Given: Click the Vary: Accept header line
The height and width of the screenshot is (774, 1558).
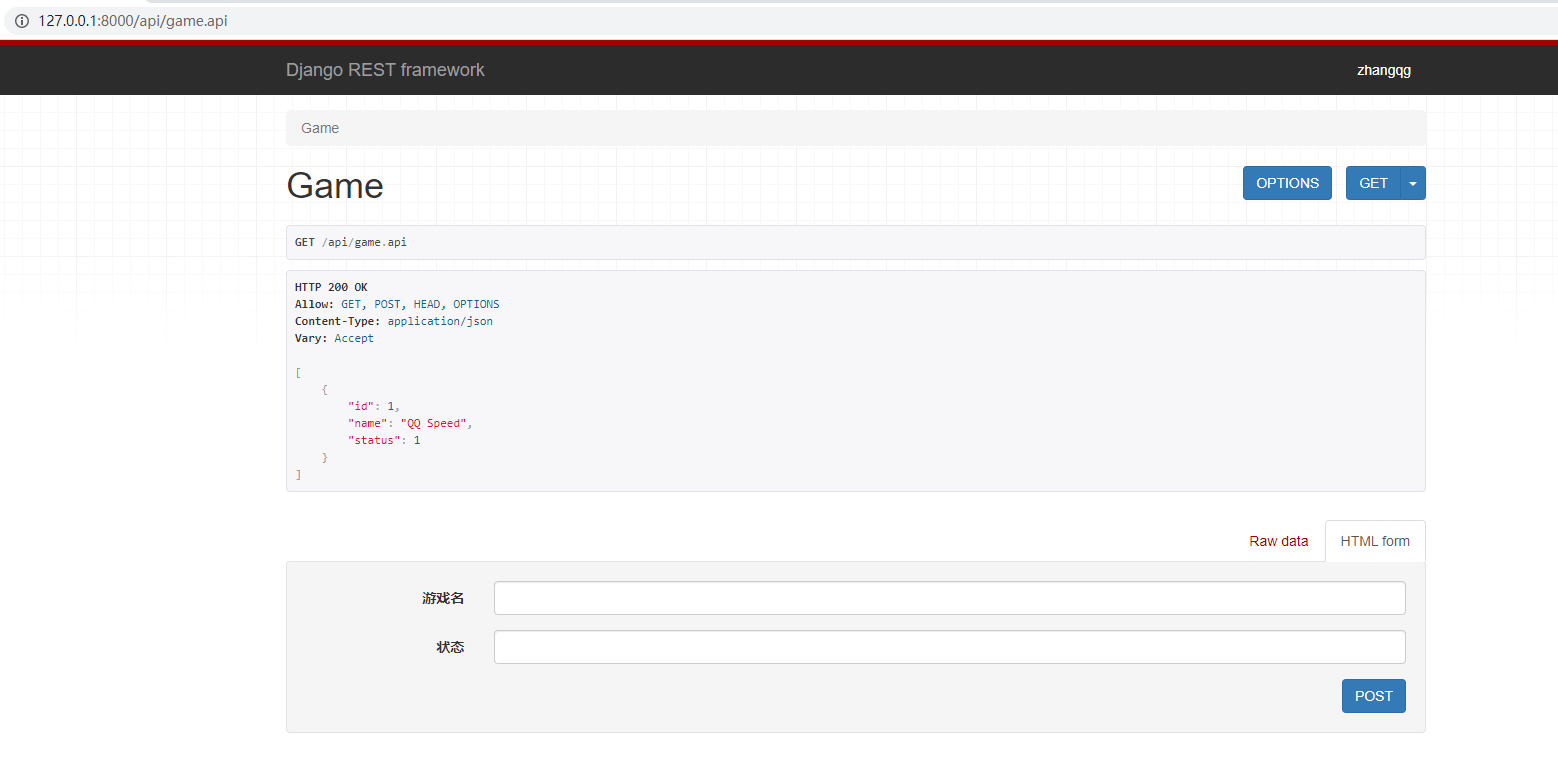Looking at the screenshot, I should [334, 338].
